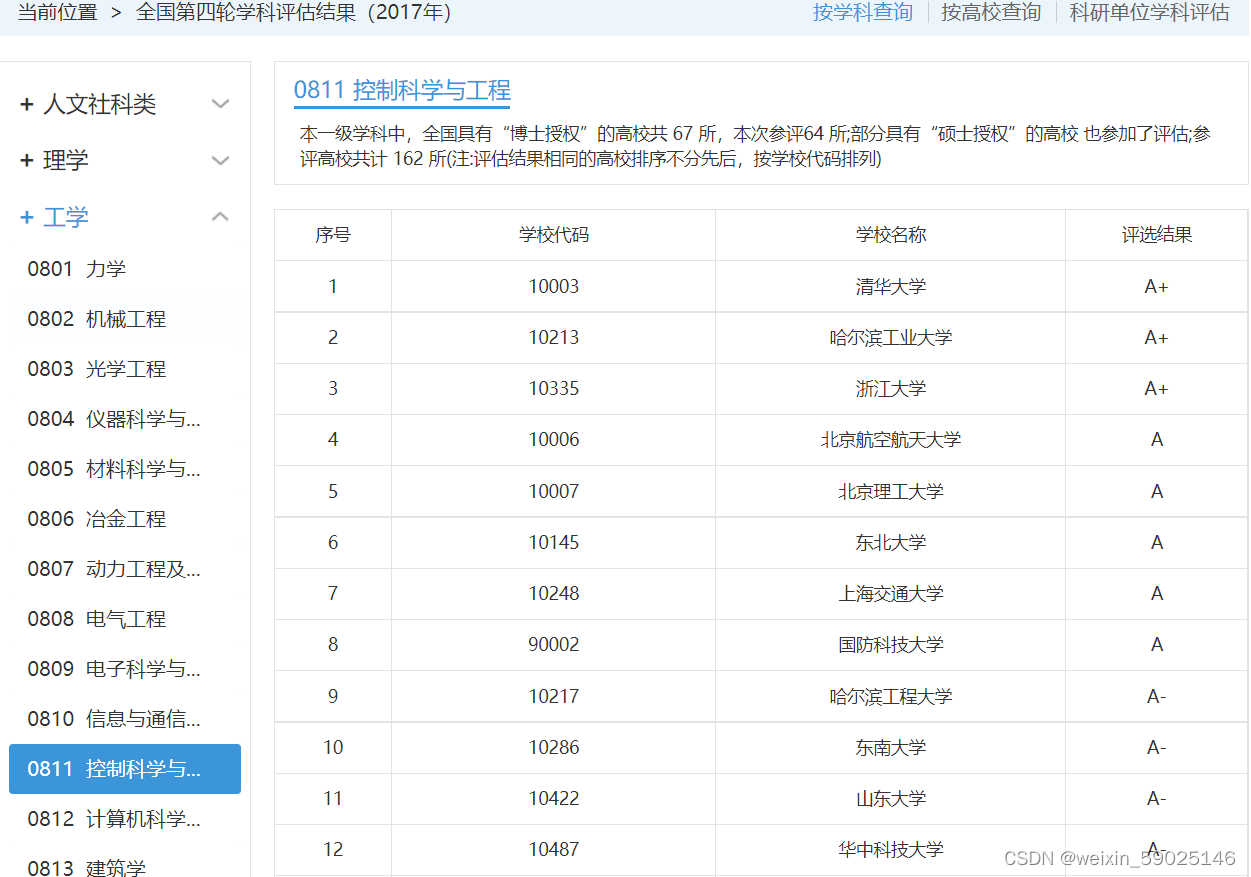Select 0804 仪器科学与... in sidebar
Screen dimensions: 1251x877
[x=114, y=419]
